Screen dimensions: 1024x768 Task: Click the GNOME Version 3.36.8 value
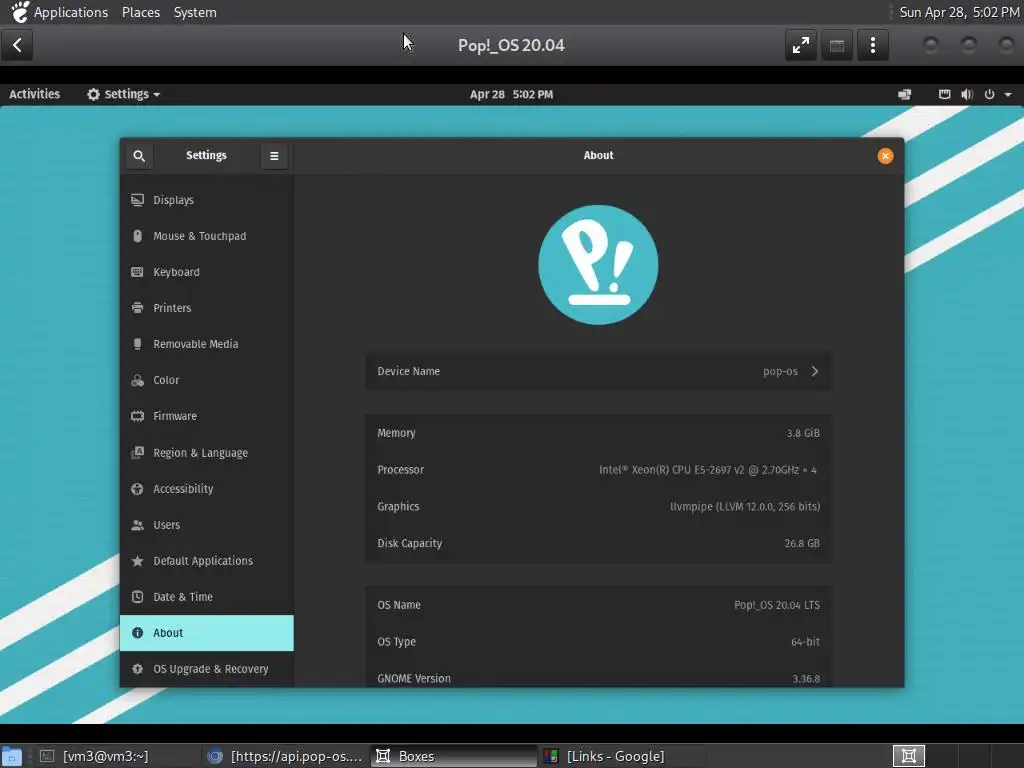(x=806, y=679)
